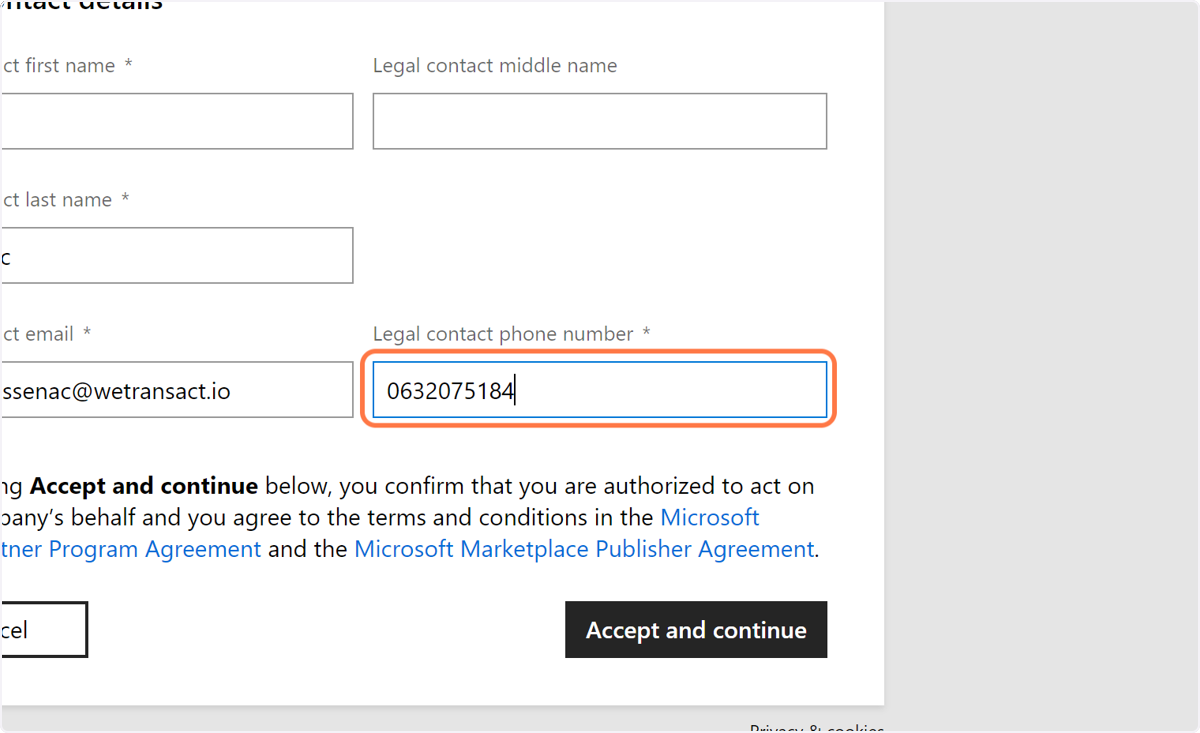This screenshot has width=1200, height=733.
Task: Select the Legal contact phone number label
Action: point(504,334)
